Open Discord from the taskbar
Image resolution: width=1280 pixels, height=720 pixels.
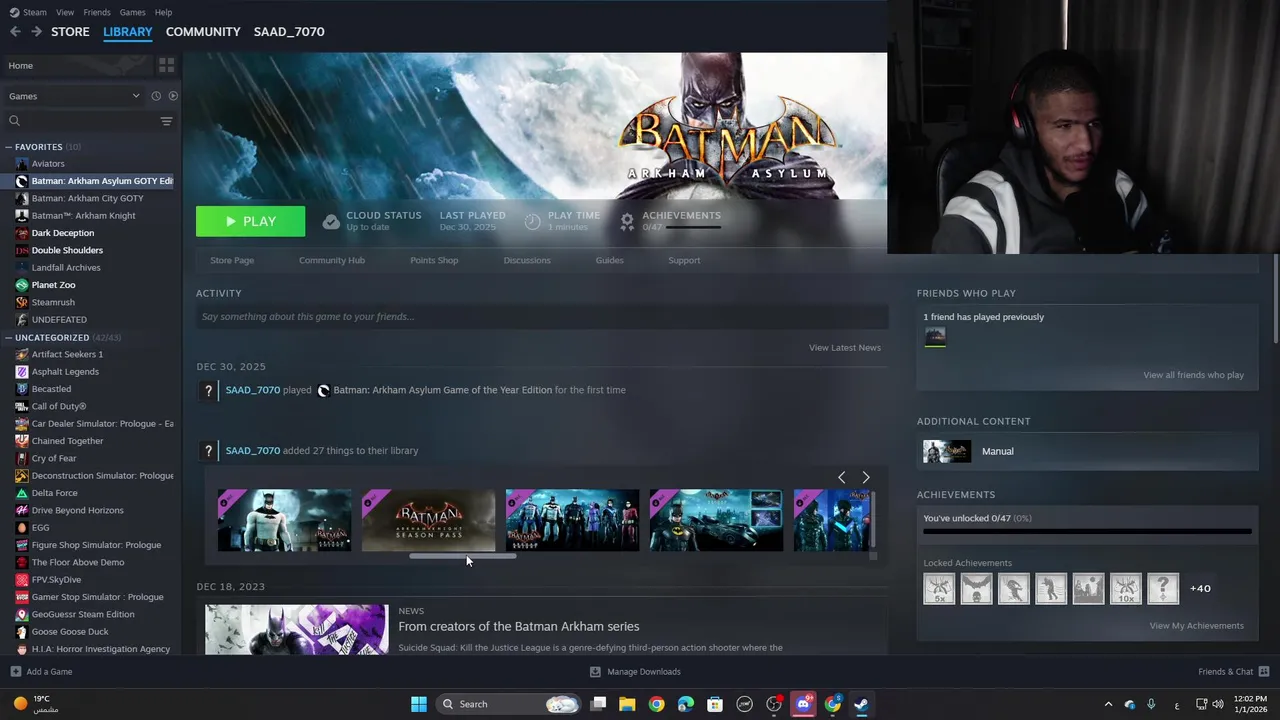(x=803, y=704)
